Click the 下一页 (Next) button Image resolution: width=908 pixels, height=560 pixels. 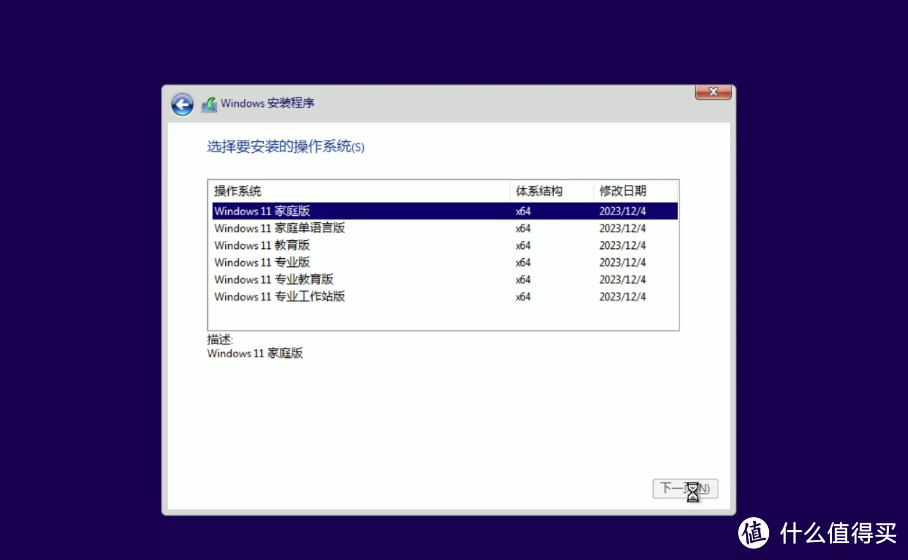685,488
